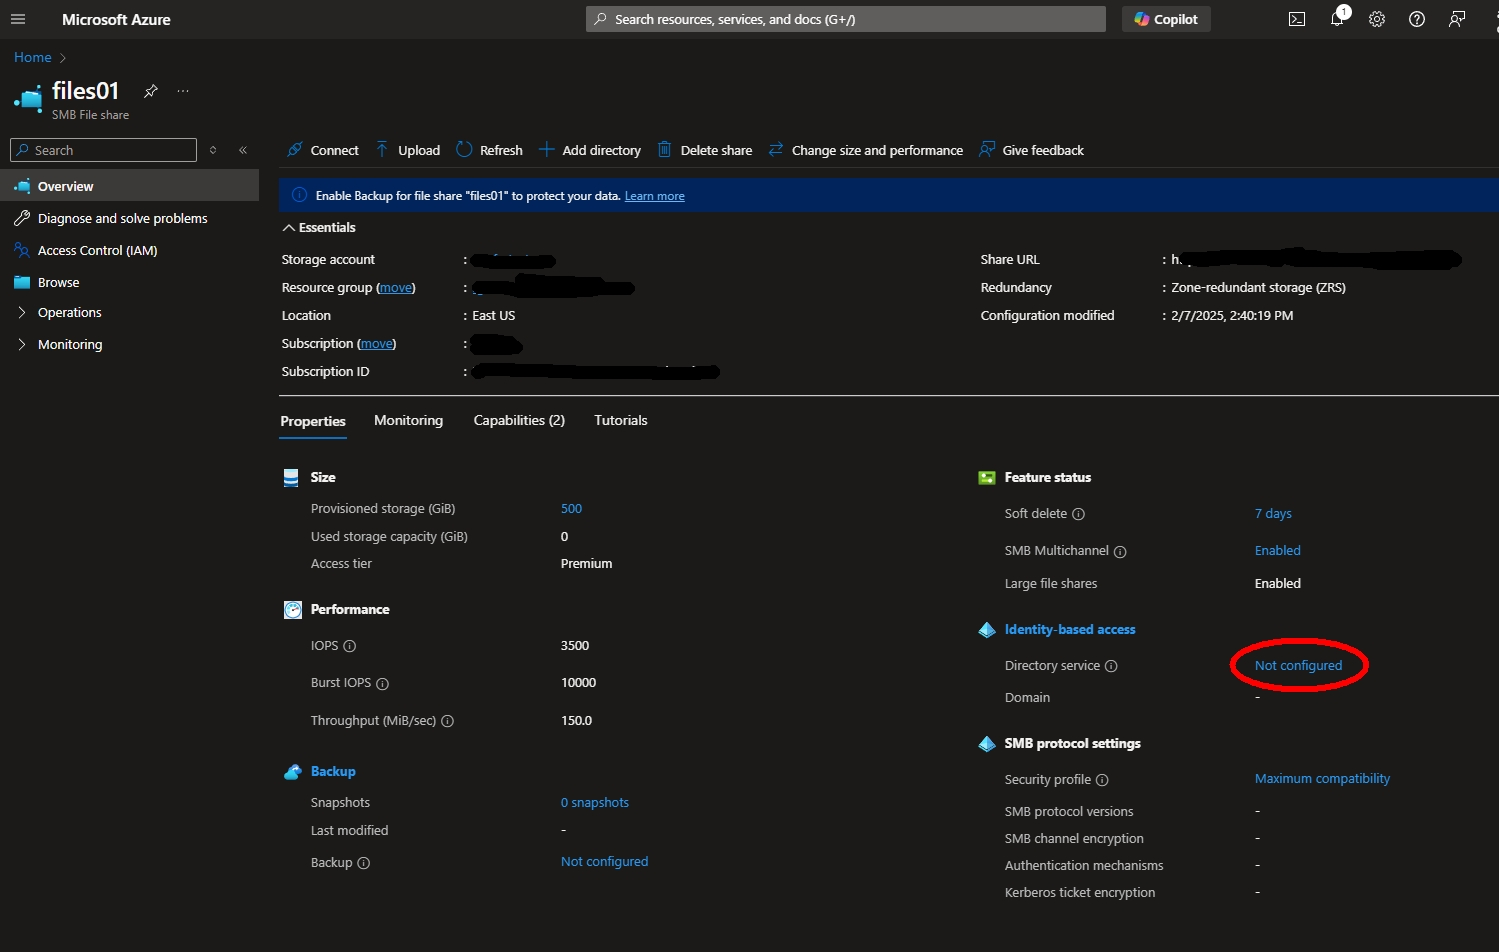Collapse the left menu with double chevron
Image resolution: width=1499 pixels, height=952 pixels.
[243, 150]
